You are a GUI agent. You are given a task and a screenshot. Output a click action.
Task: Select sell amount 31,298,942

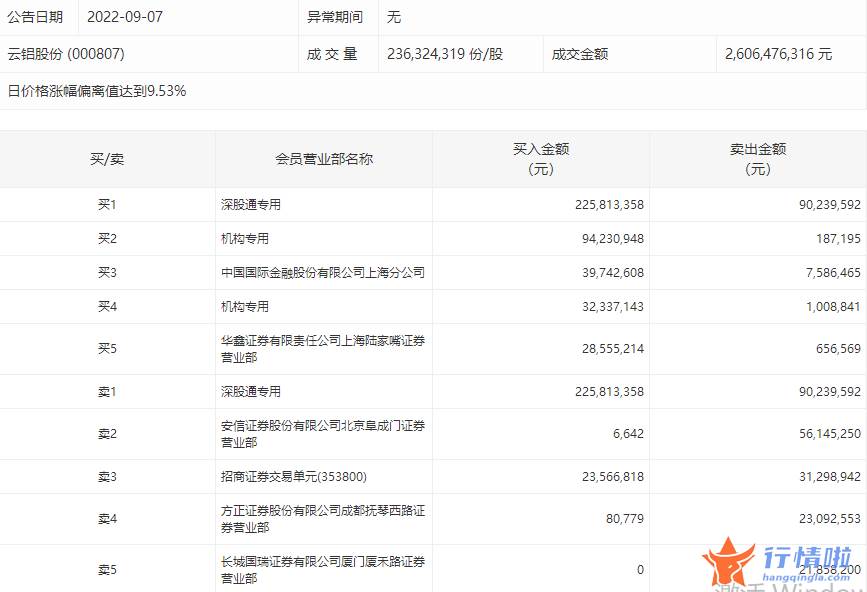coord(830,477)
